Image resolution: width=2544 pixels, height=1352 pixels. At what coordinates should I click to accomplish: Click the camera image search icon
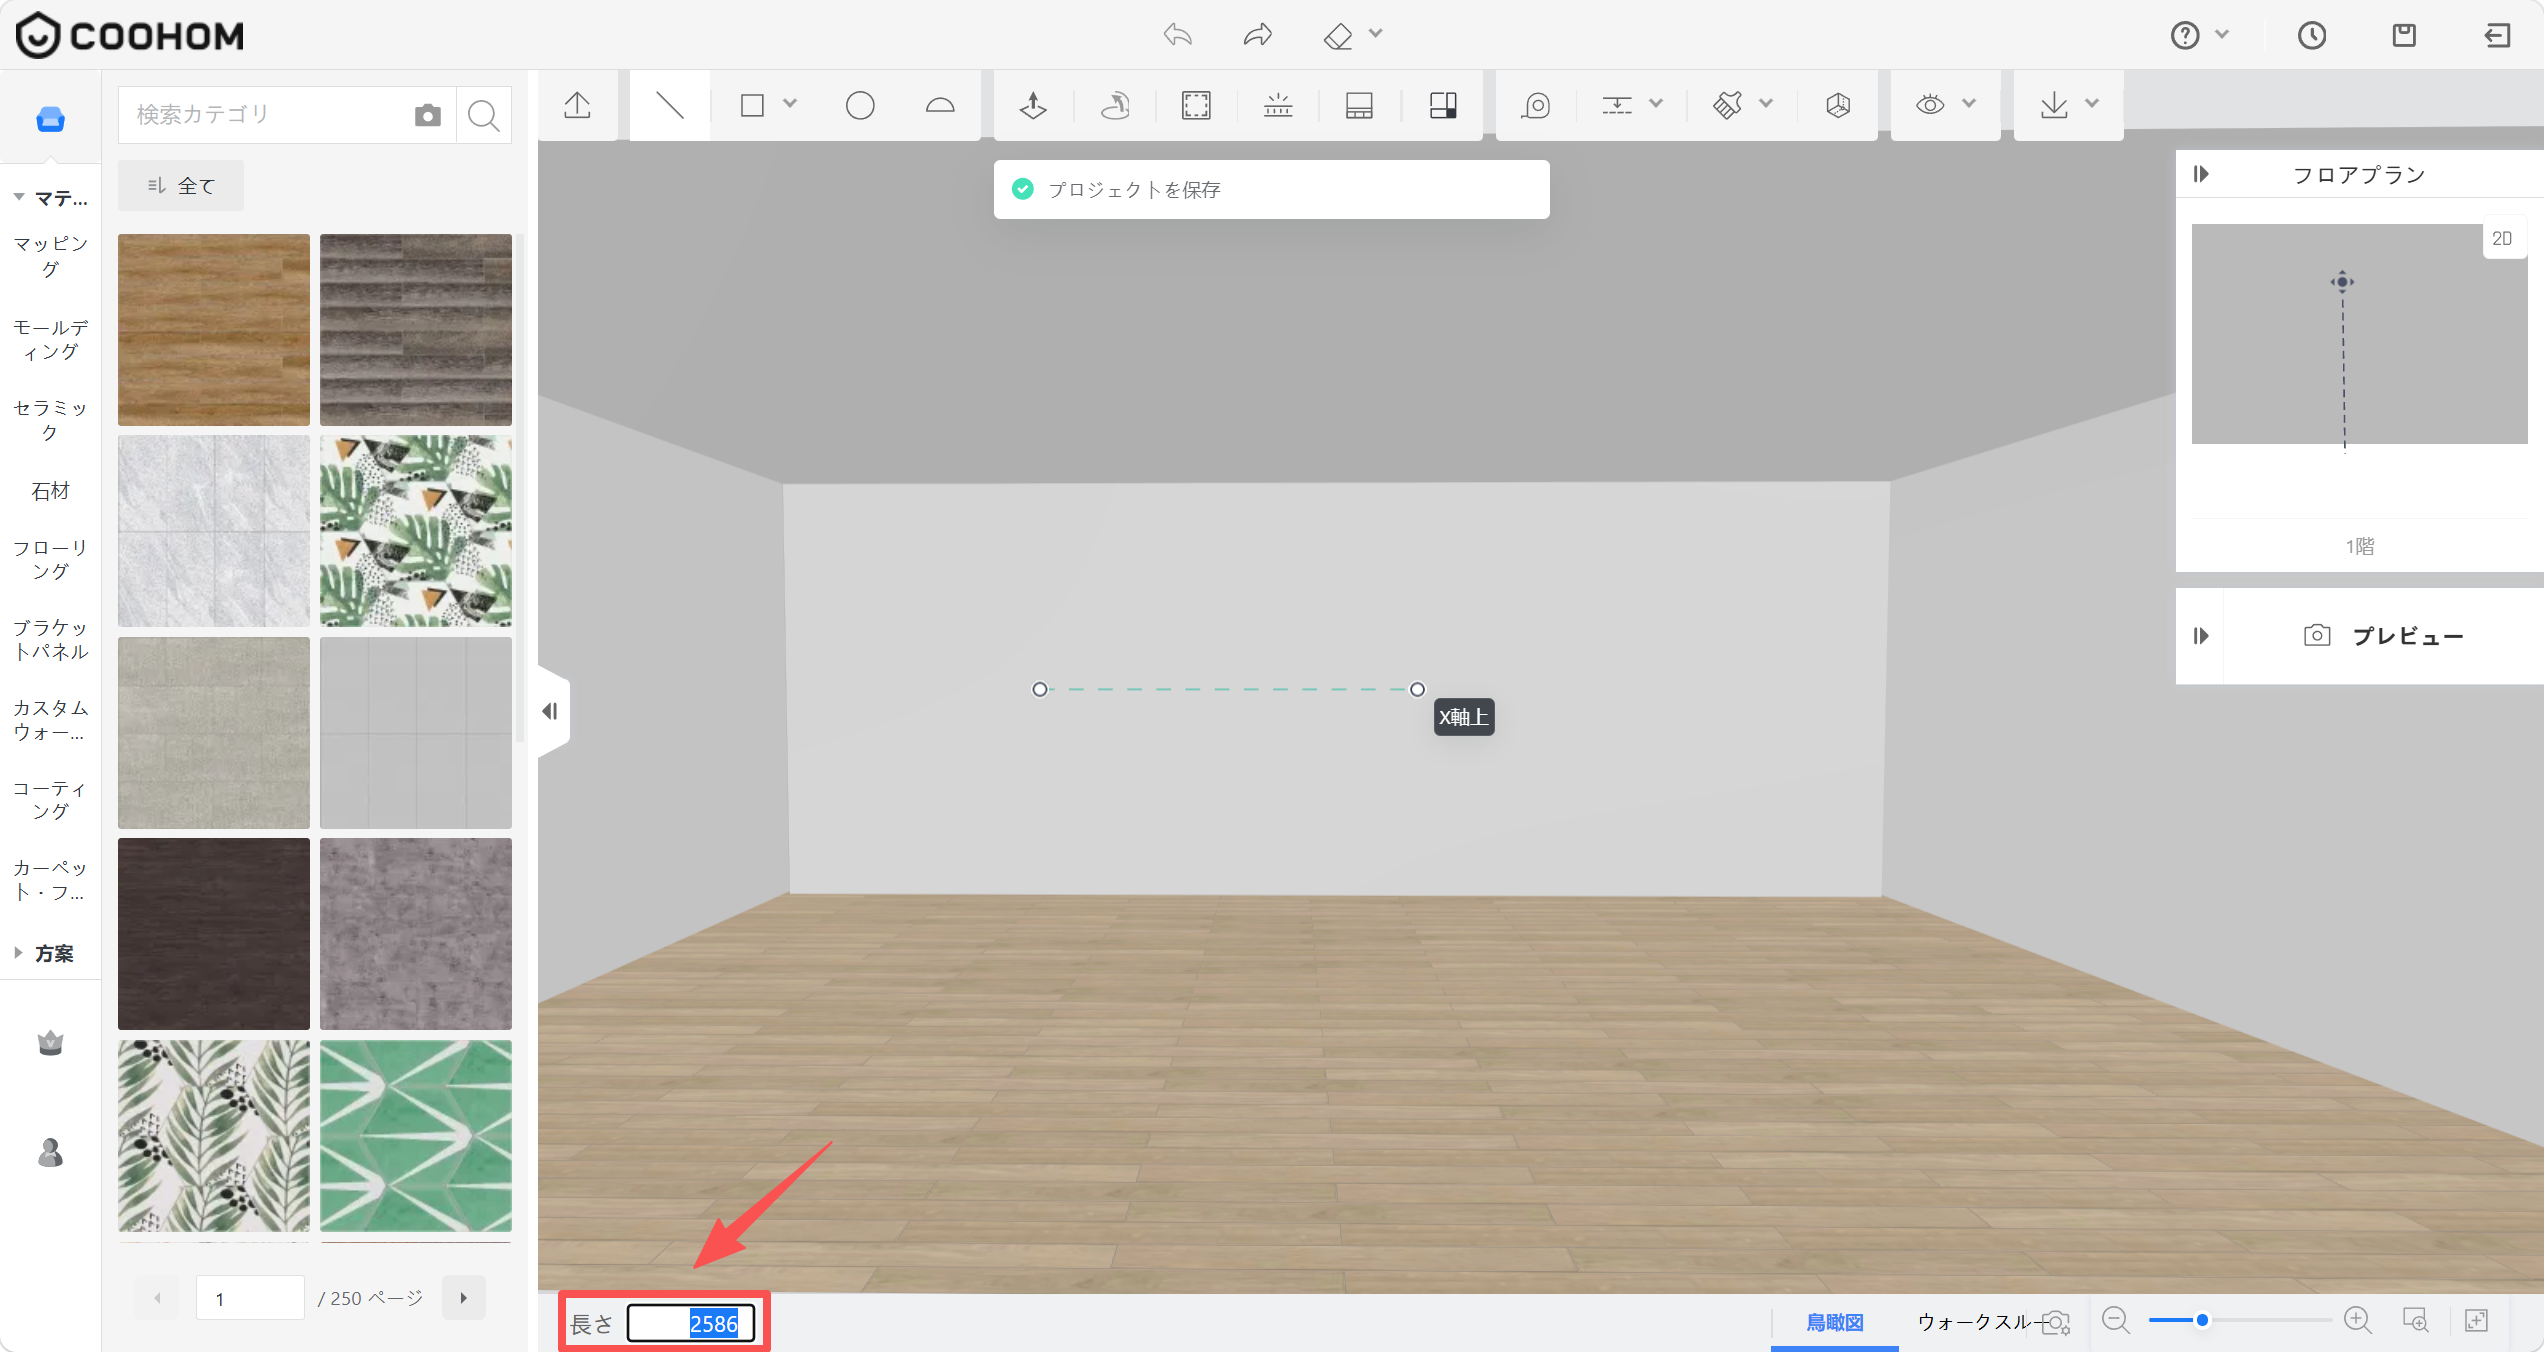[x=428, y=115]
